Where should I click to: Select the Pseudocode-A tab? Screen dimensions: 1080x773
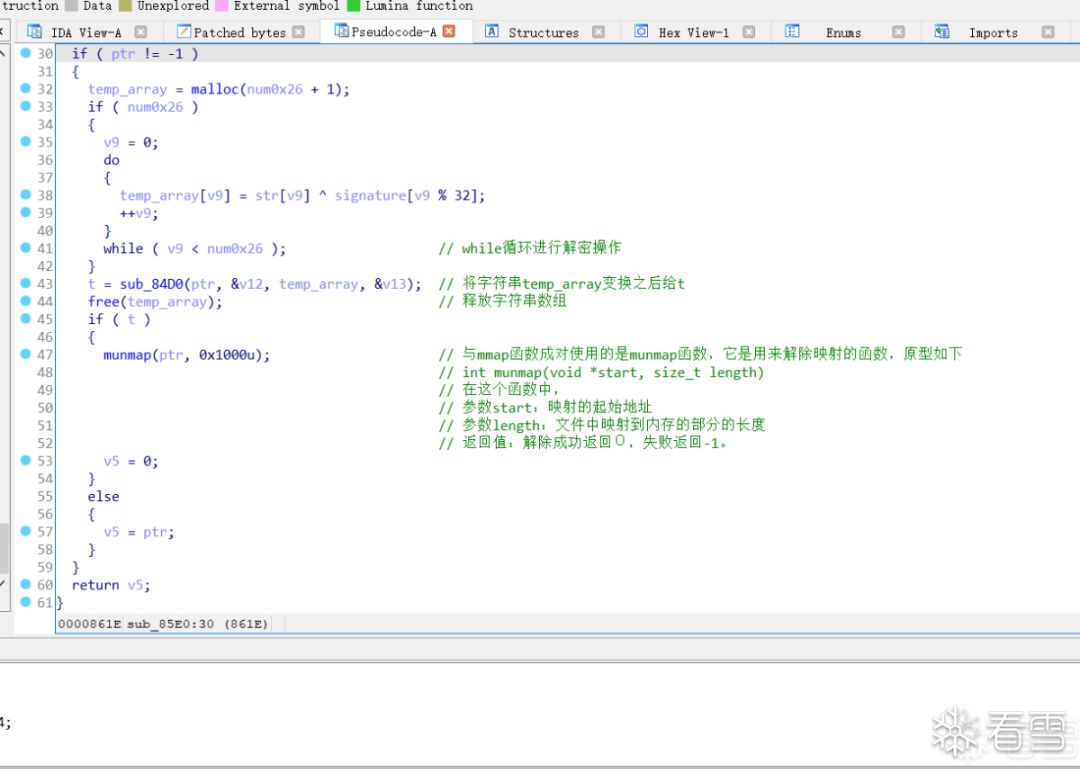[x=393, y=32]
